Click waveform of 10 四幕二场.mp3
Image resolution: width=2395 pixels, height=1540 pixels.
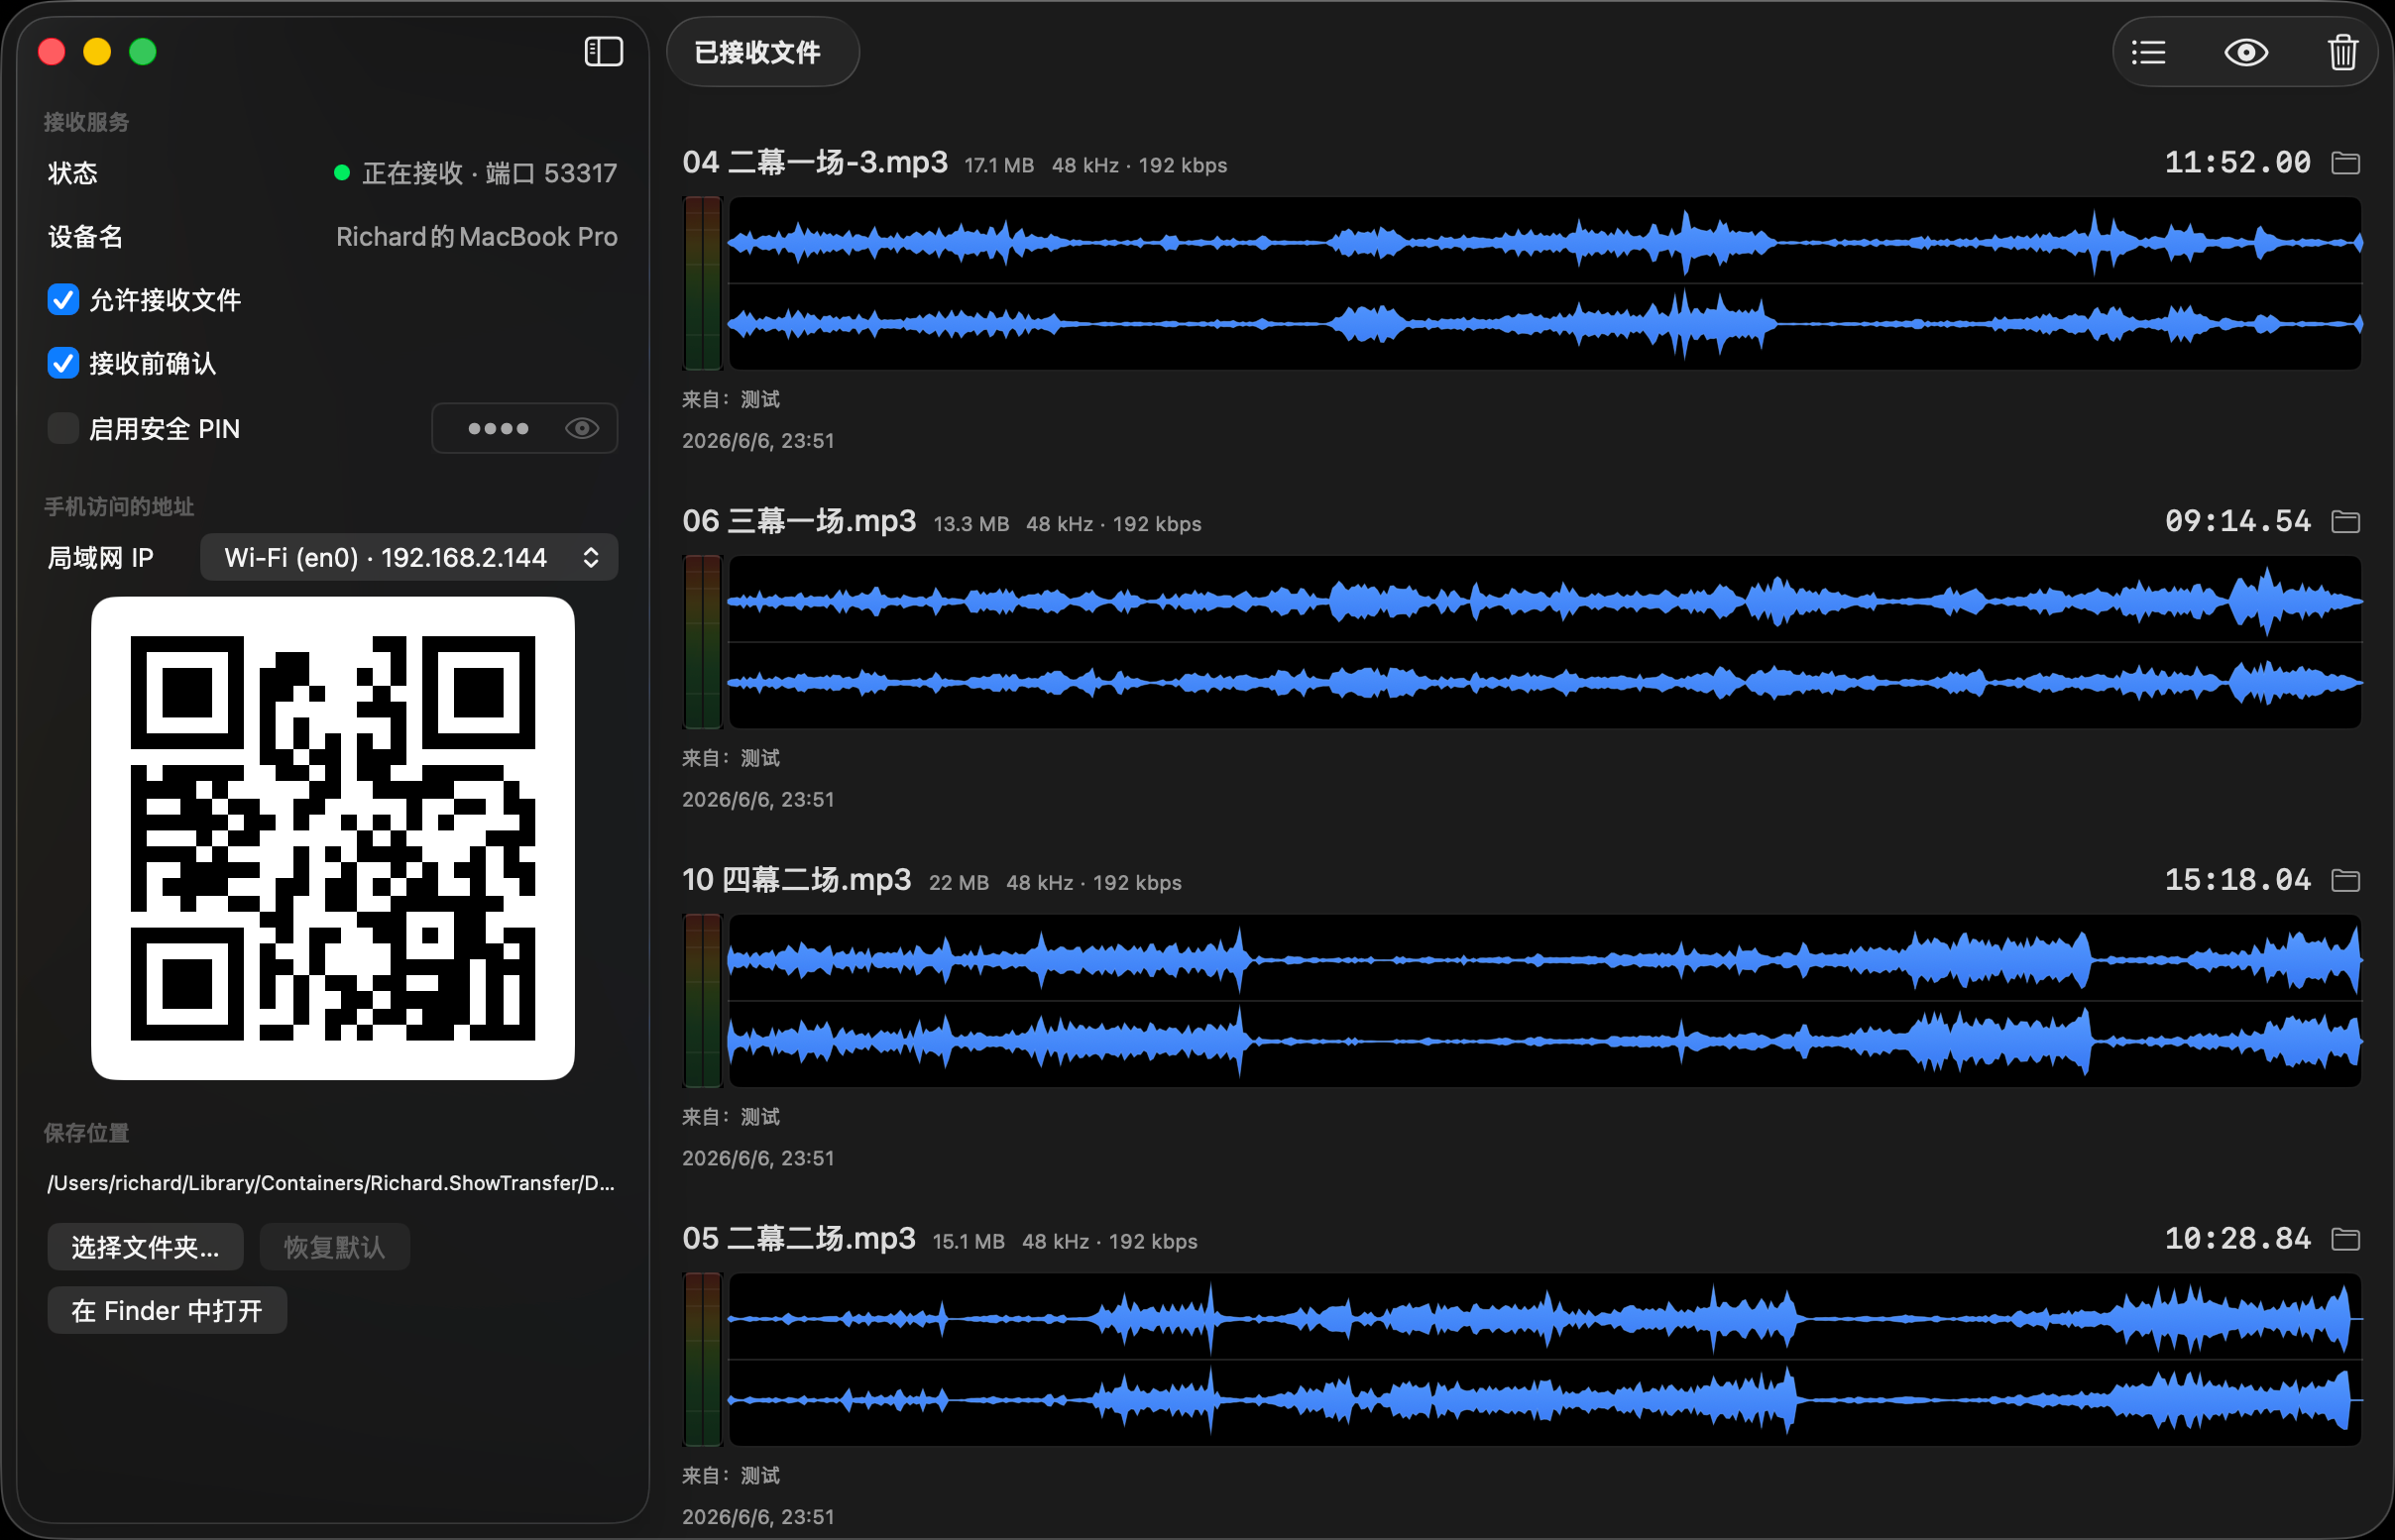[1545, 1001]
